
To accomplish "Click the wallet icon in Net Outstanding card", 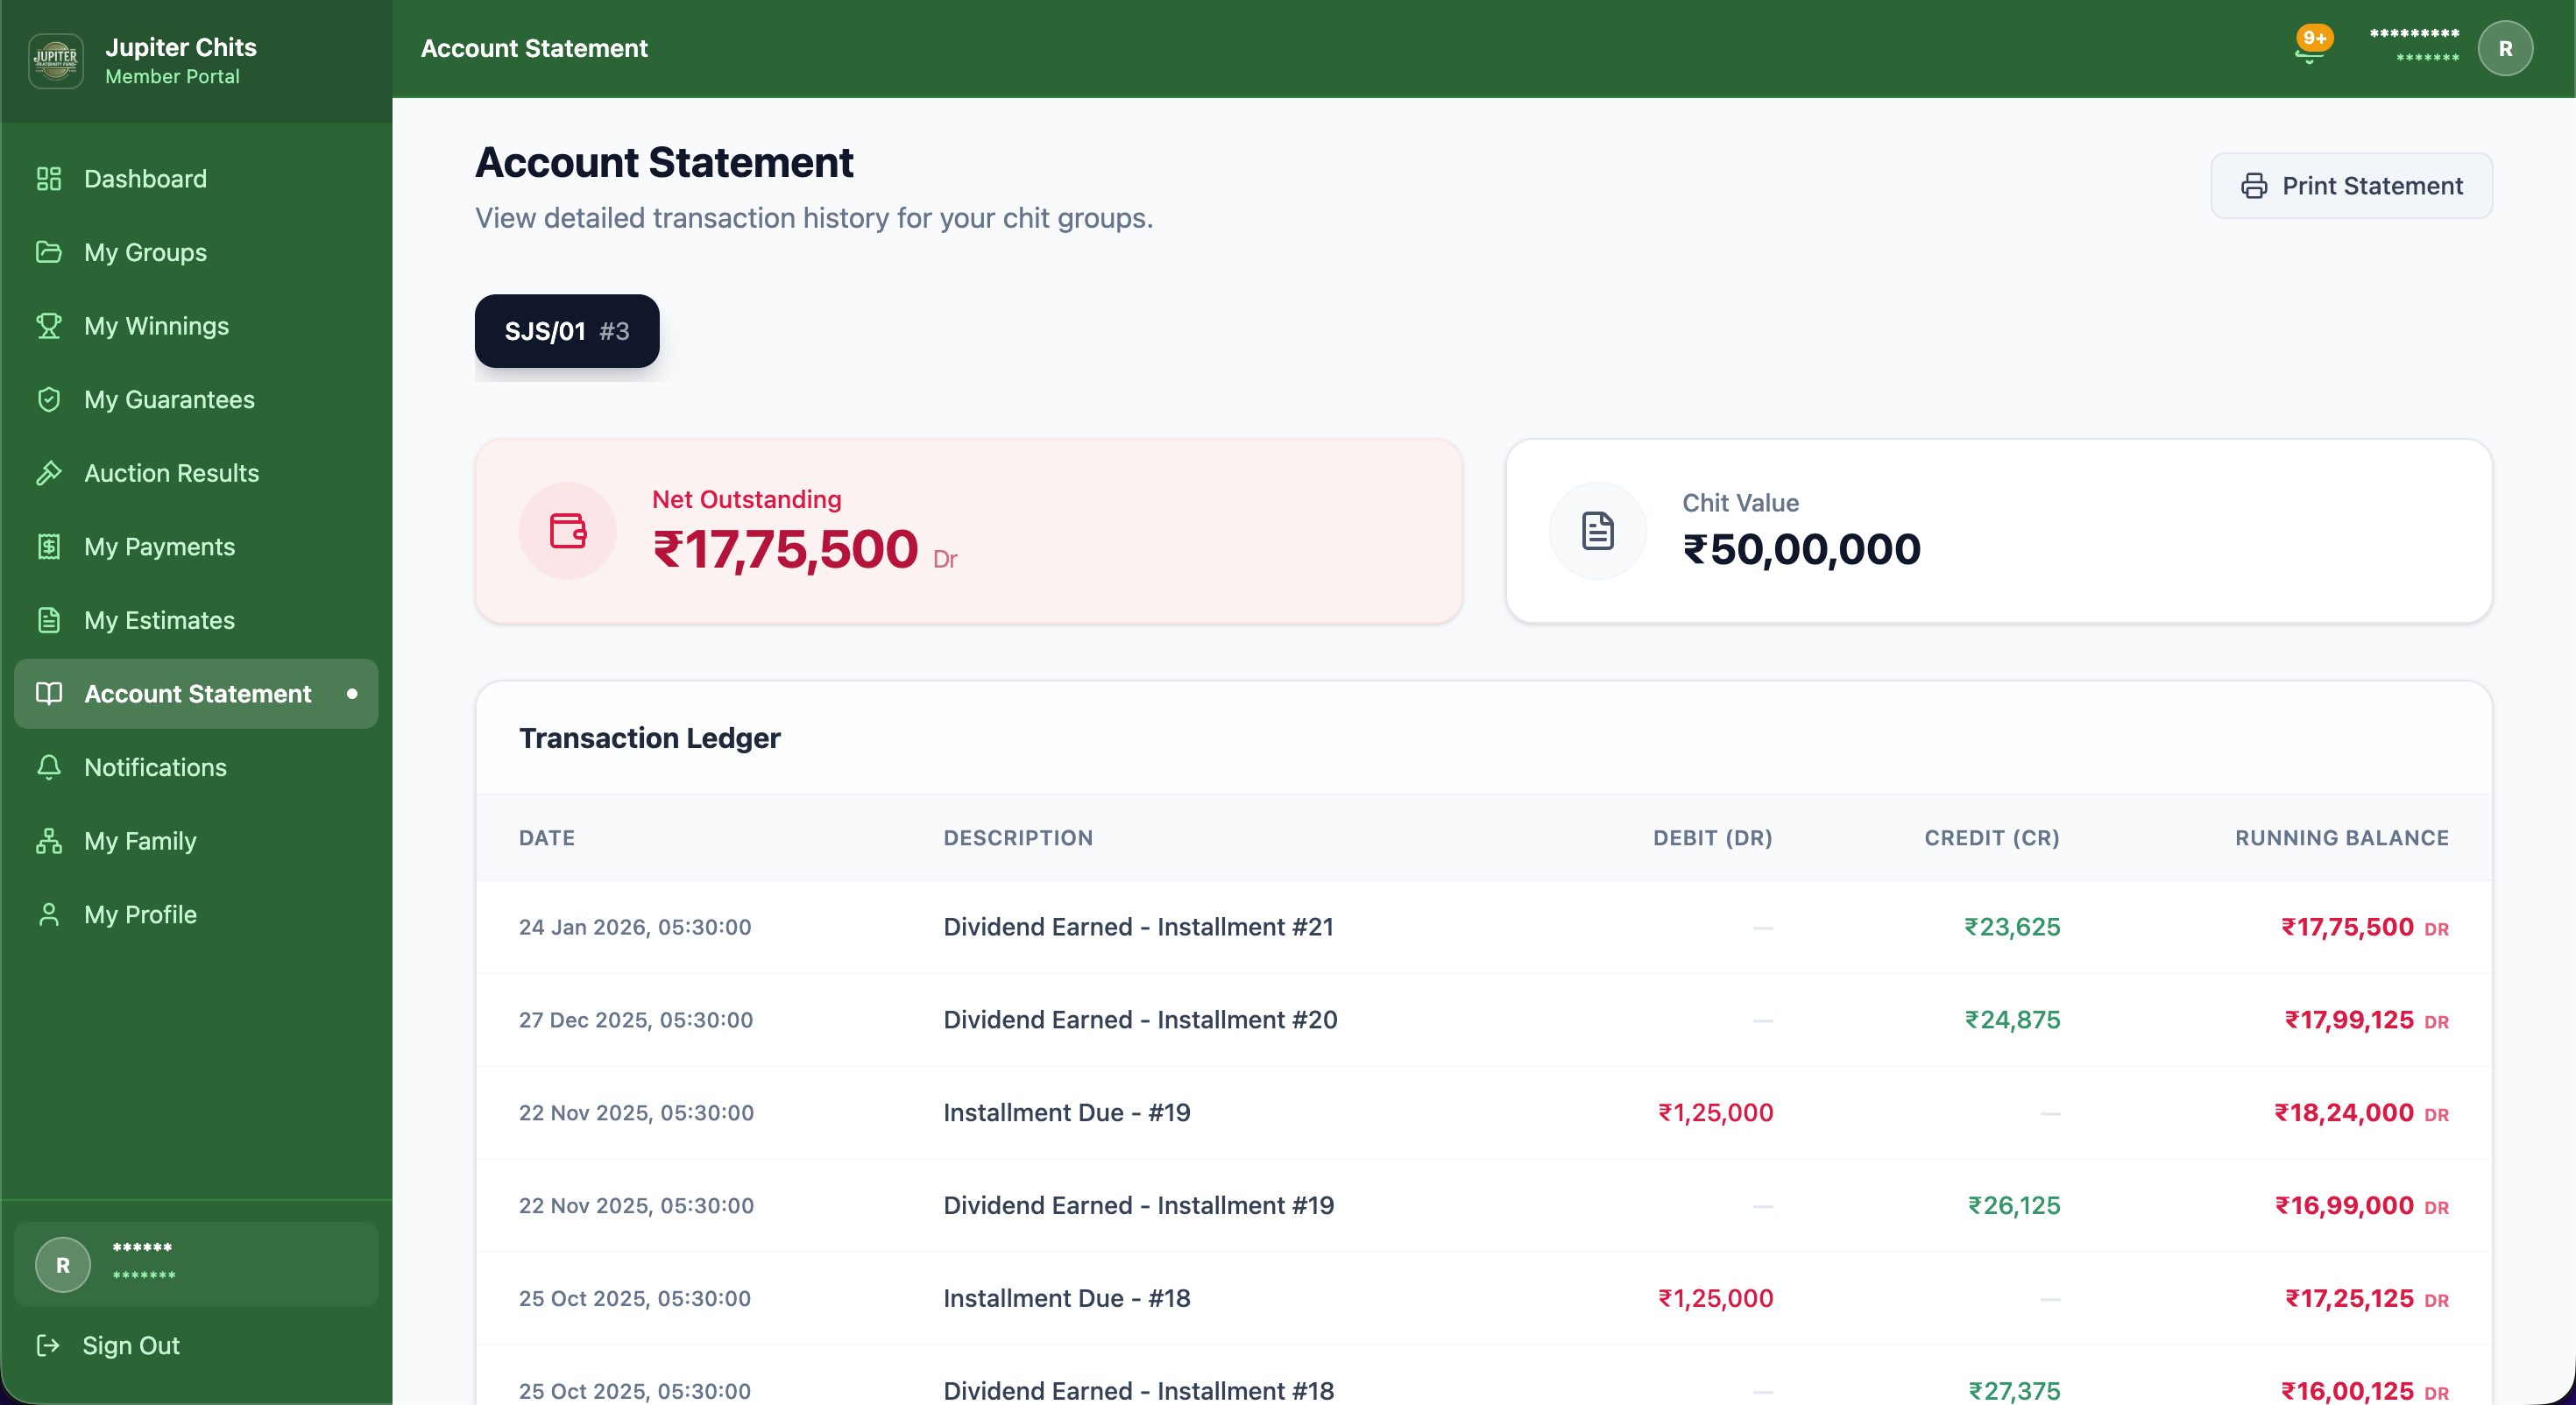I will [x=568, y=530].
